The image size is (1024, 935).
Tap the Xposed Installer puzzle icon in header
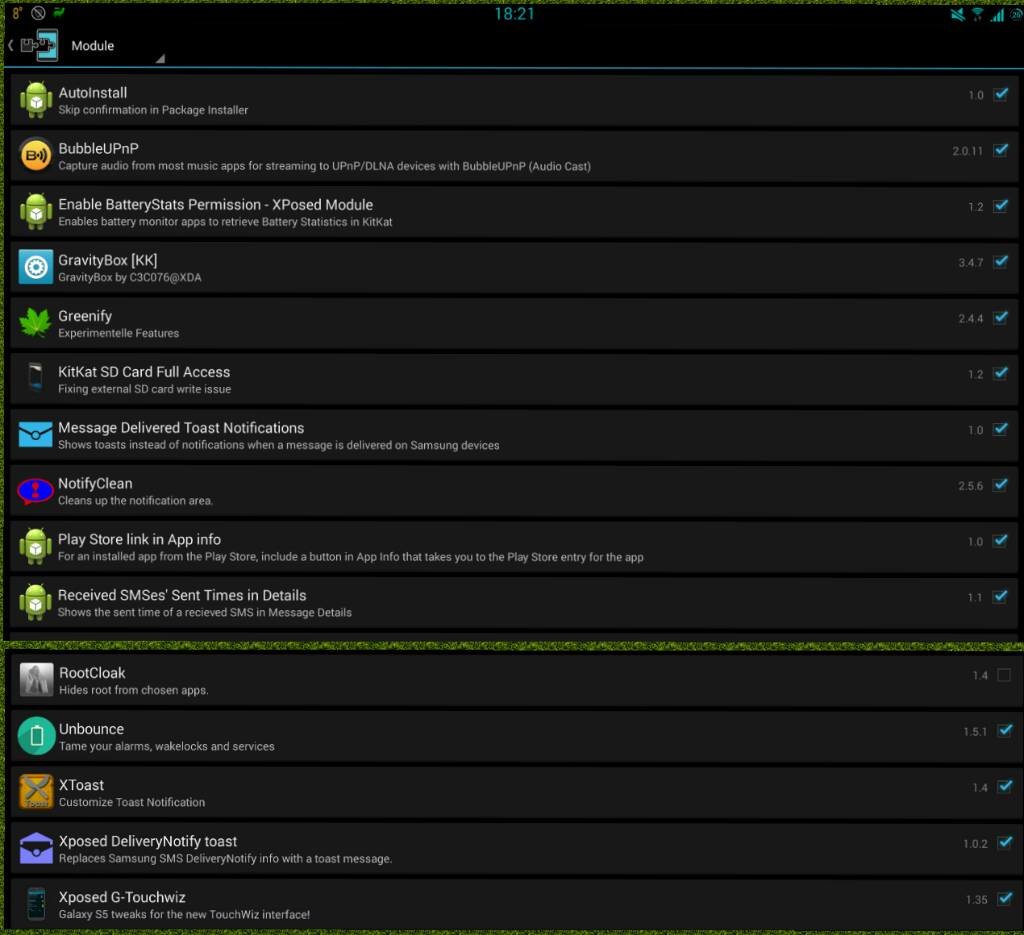[40, 45]
